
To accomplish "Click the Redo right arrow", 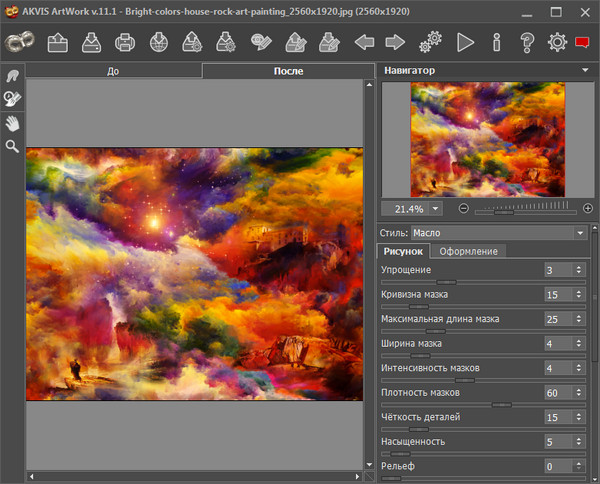I will point(395,42).
